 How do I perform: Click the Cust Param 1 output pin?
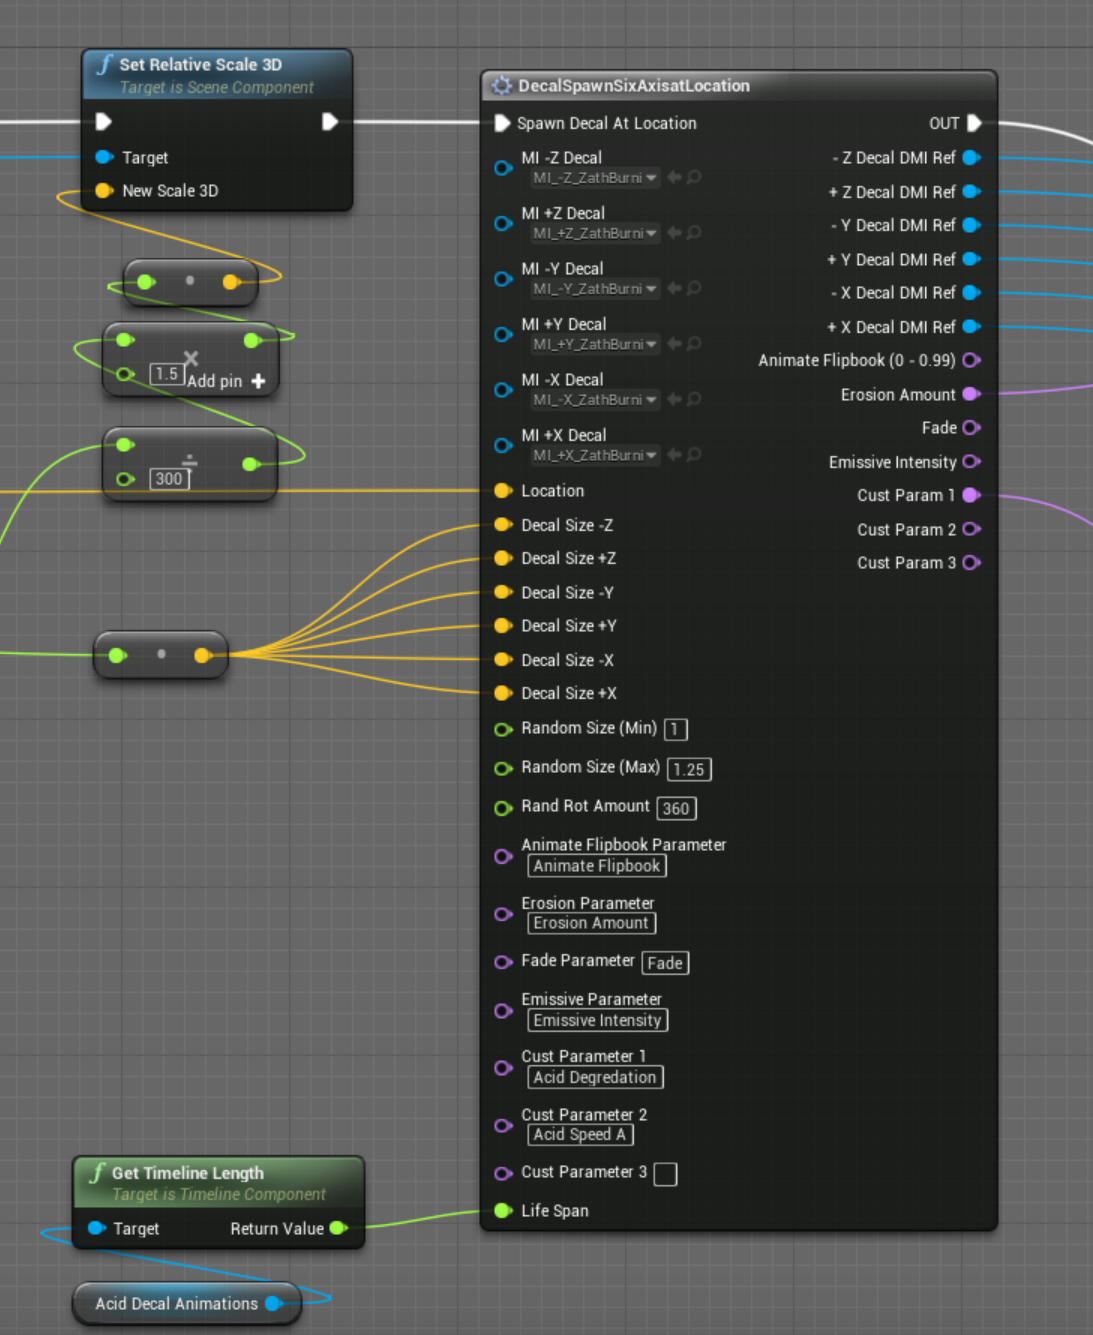(970, 495)
